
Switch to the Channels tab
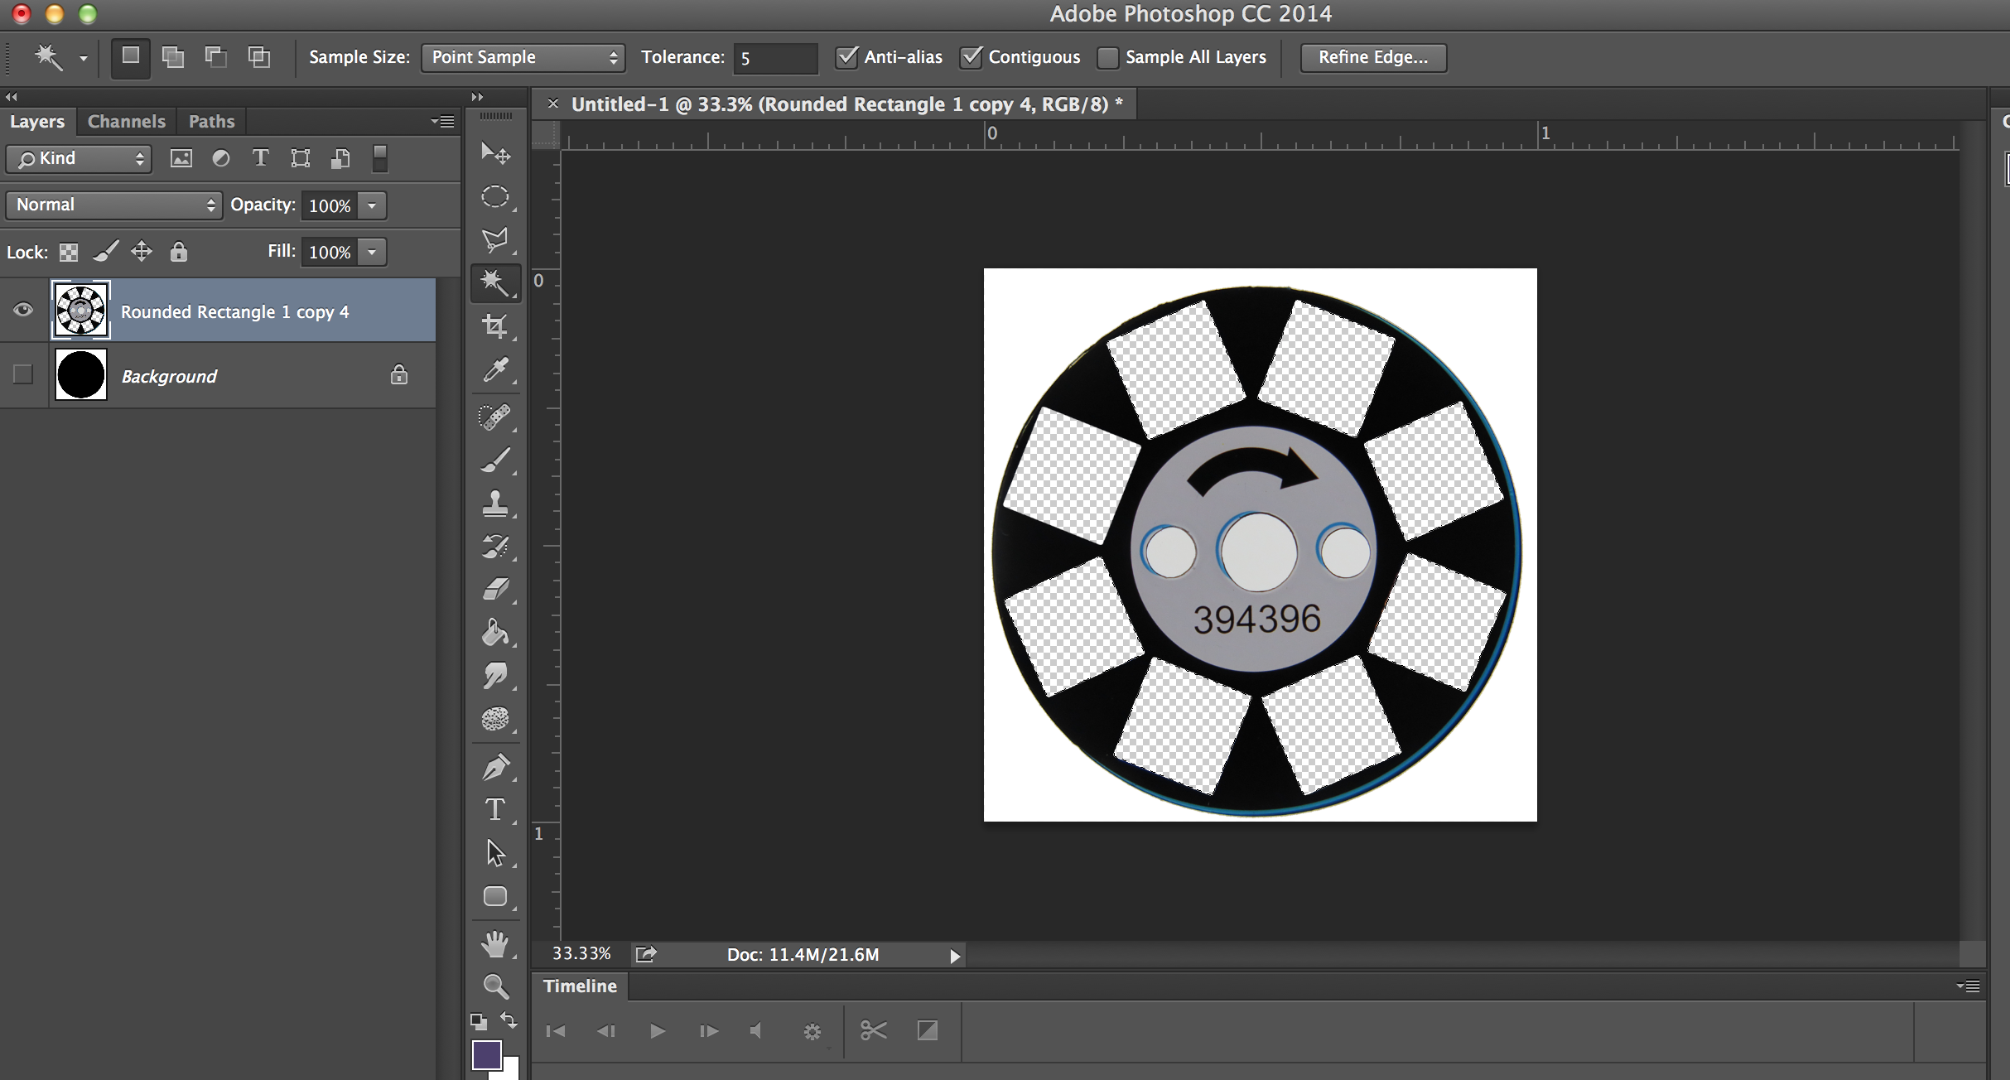pos(126,121)
